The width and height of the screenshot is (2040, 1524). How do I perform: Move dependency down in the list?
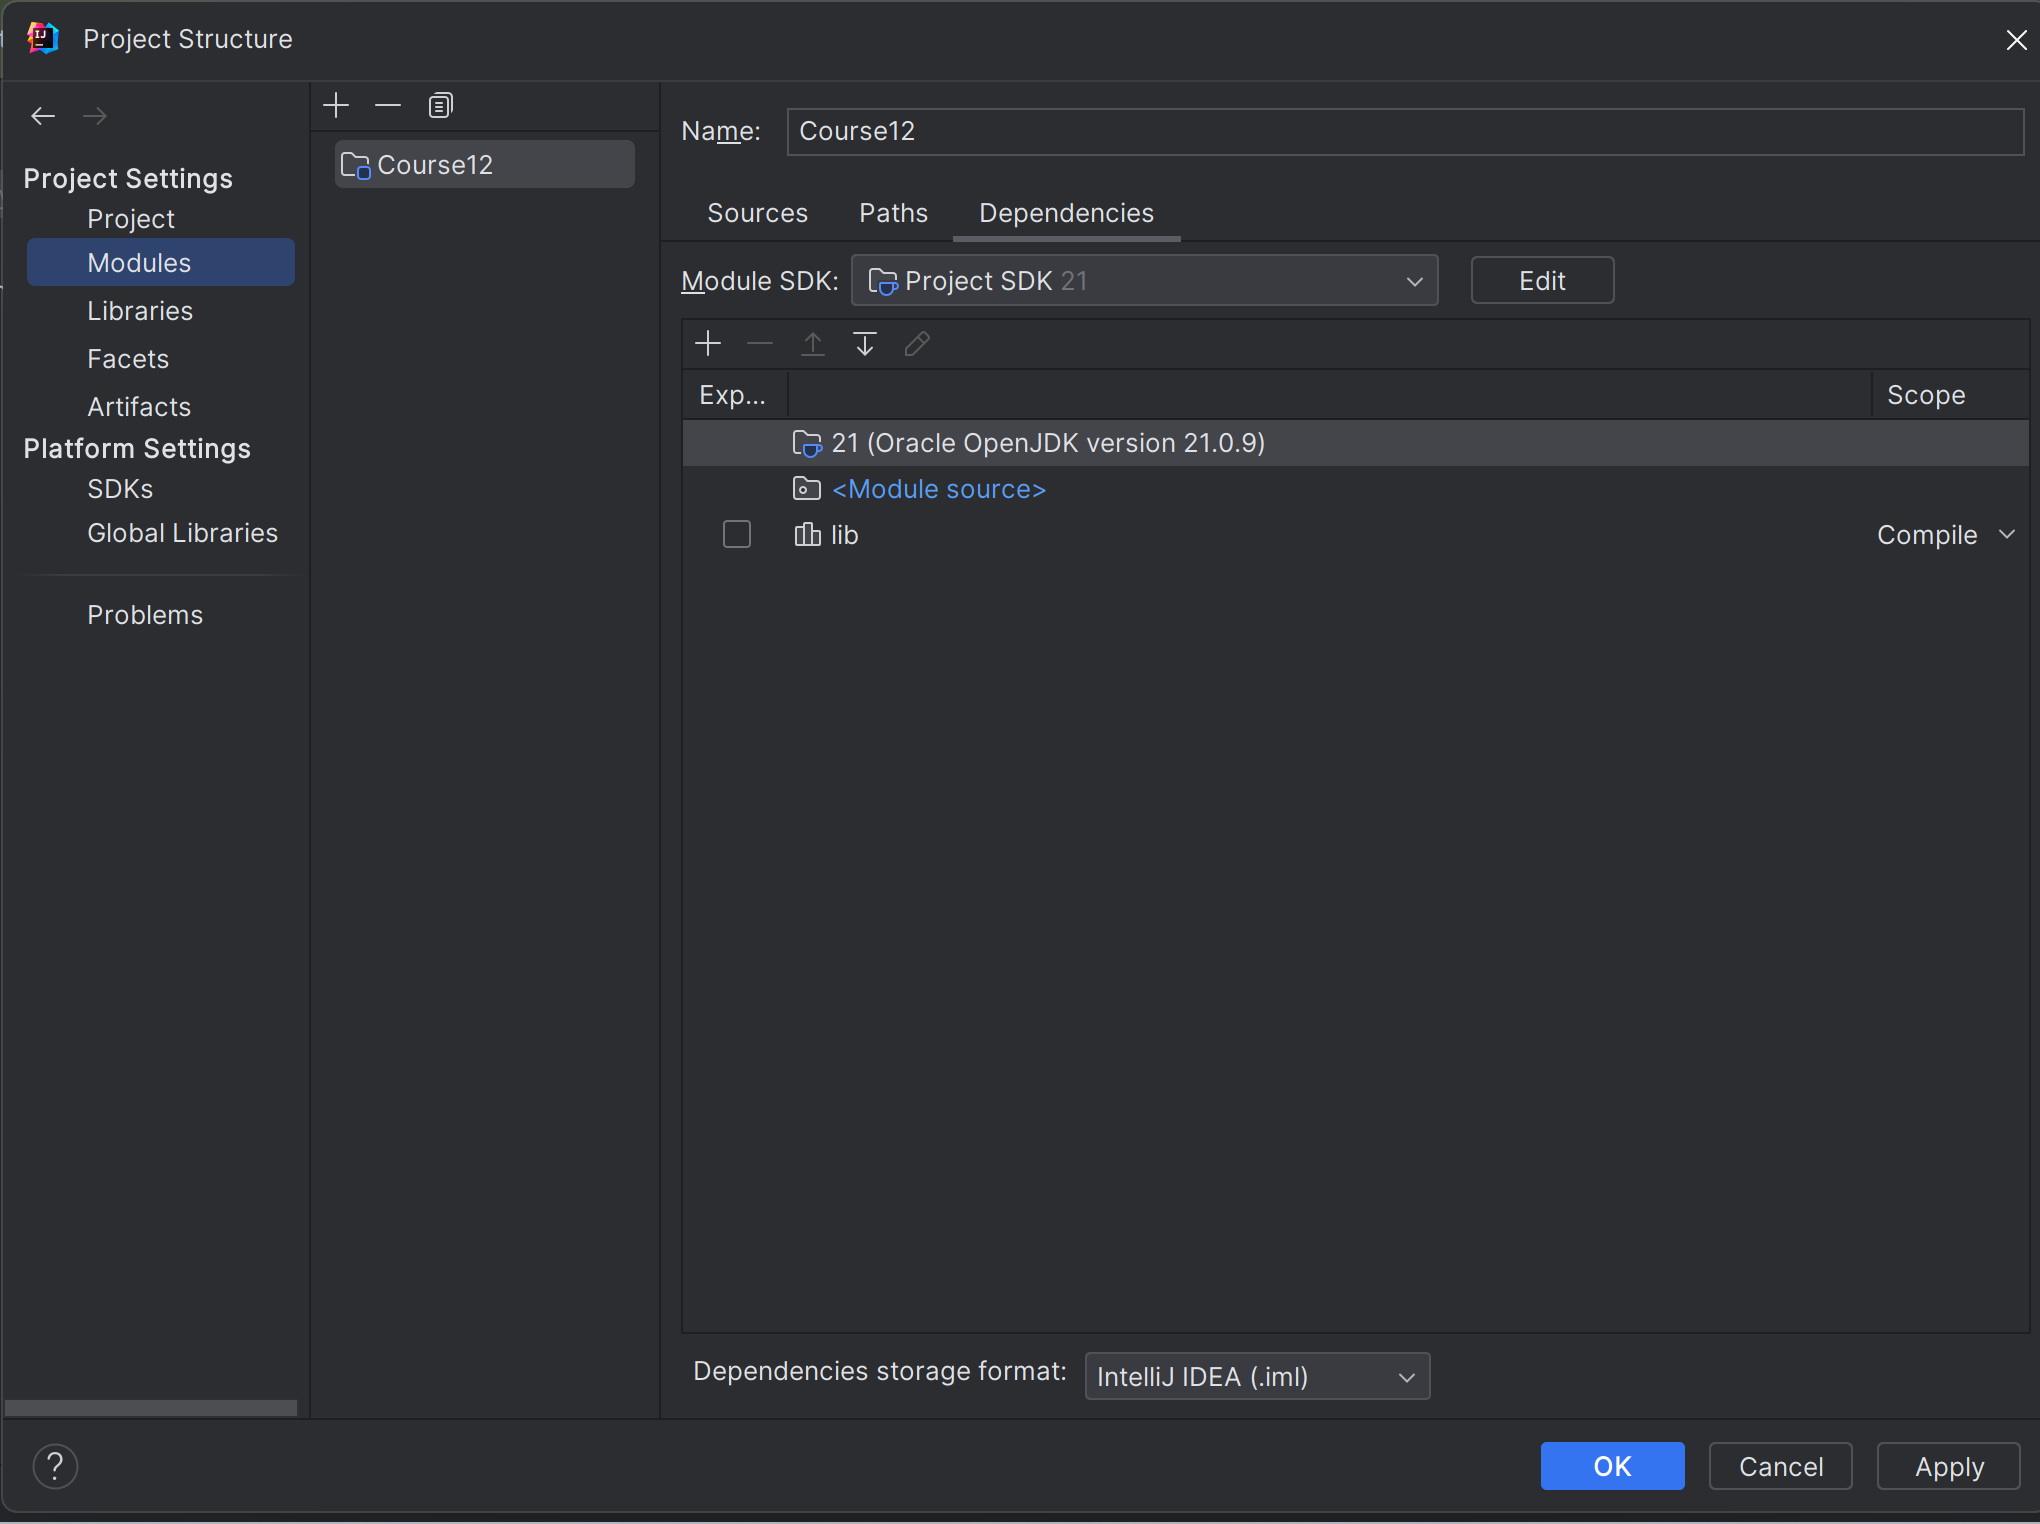click(x=865, y=344)
